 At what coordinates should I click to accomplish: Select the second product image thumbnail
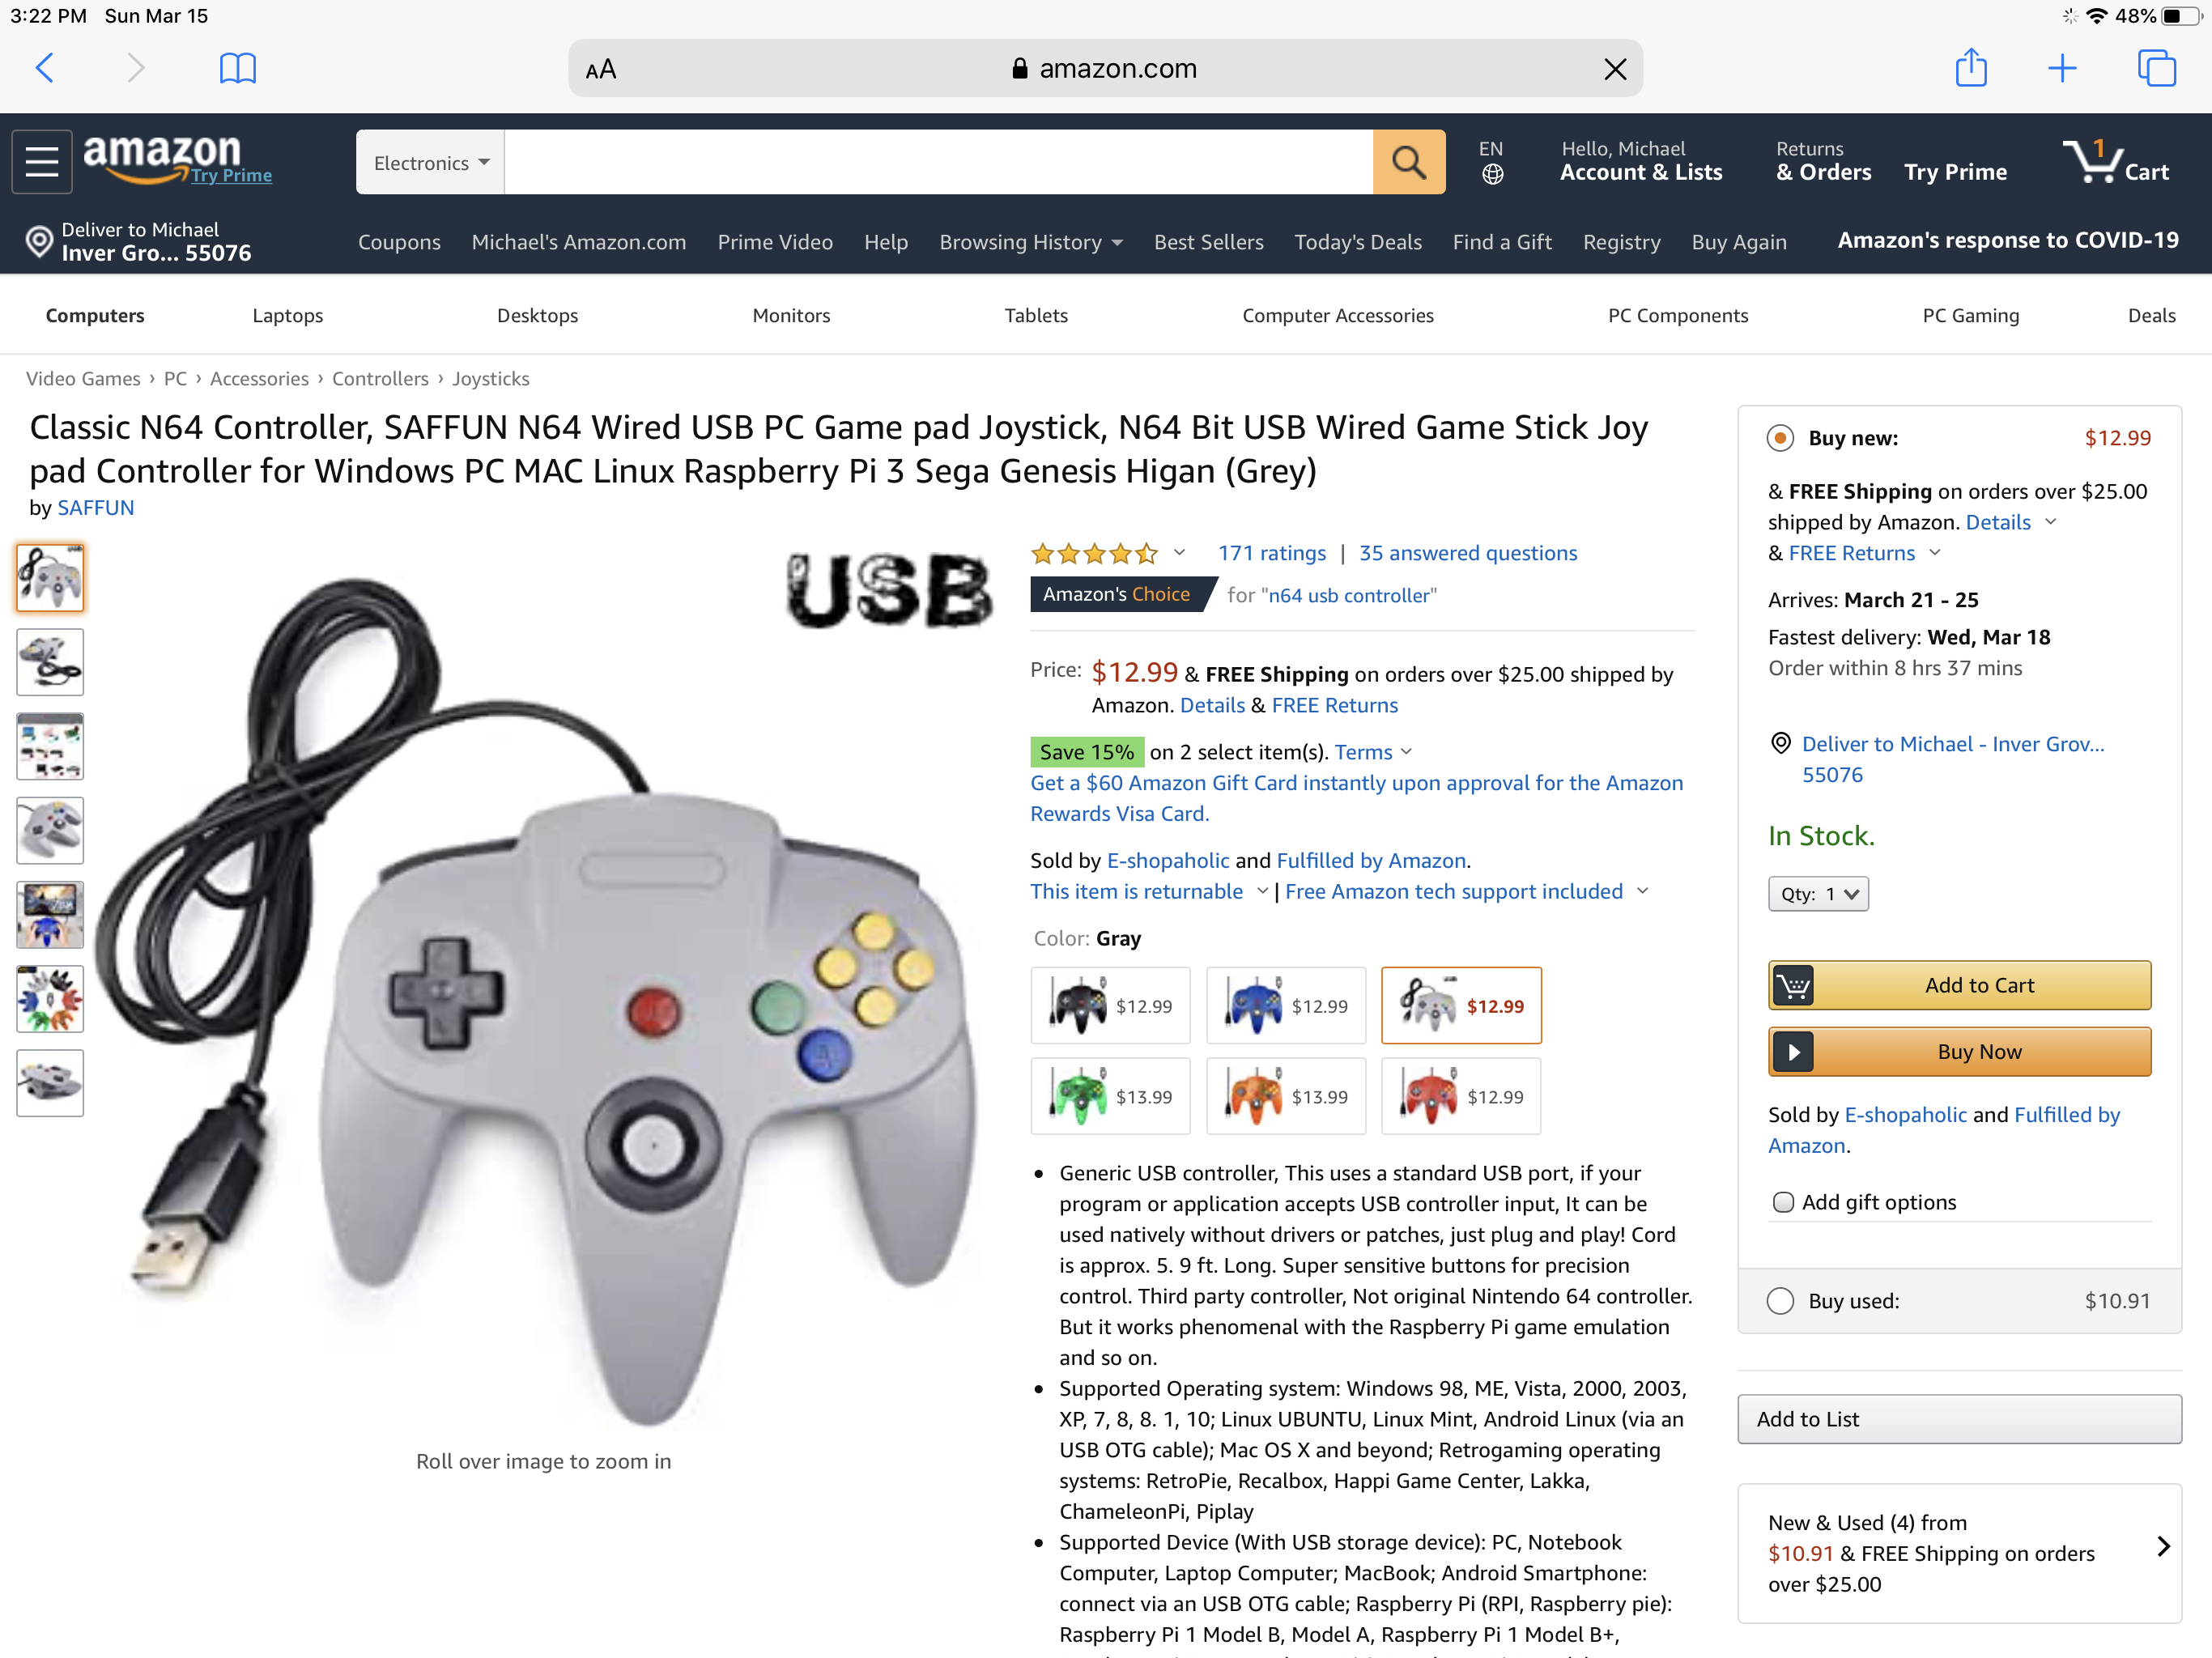50,662
